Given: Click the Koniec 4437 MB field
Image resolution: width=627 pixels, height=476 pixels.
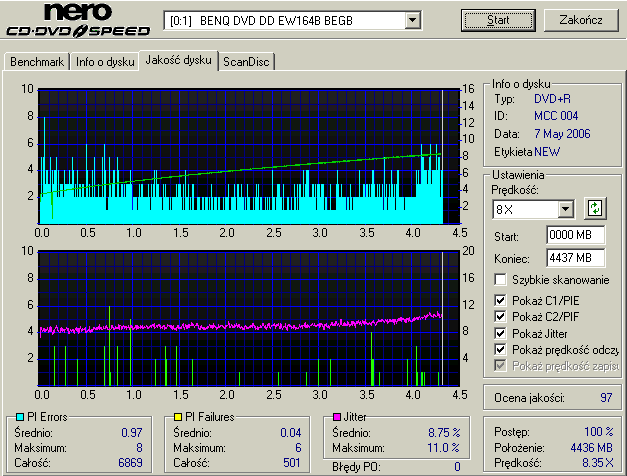Looking at the screenshot, I should click(x=575, y=258).
